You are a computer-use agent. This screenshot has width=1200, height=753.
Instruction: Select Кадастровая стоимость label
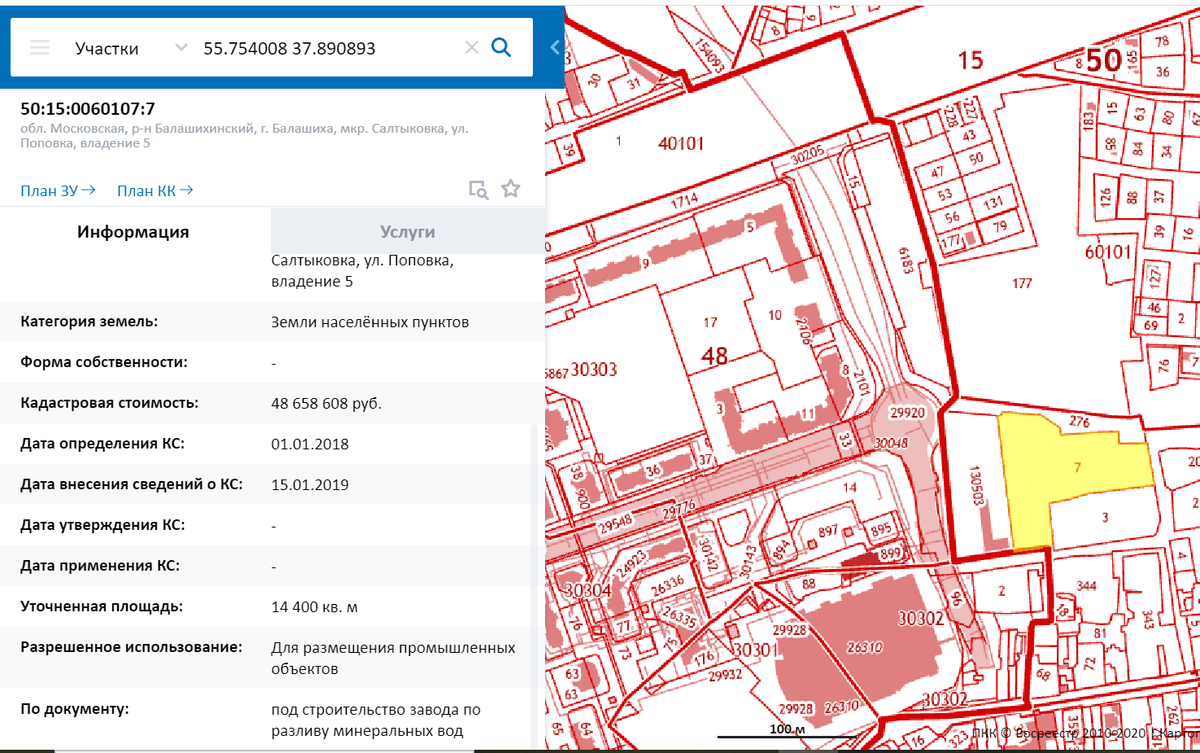click(109, 403)
